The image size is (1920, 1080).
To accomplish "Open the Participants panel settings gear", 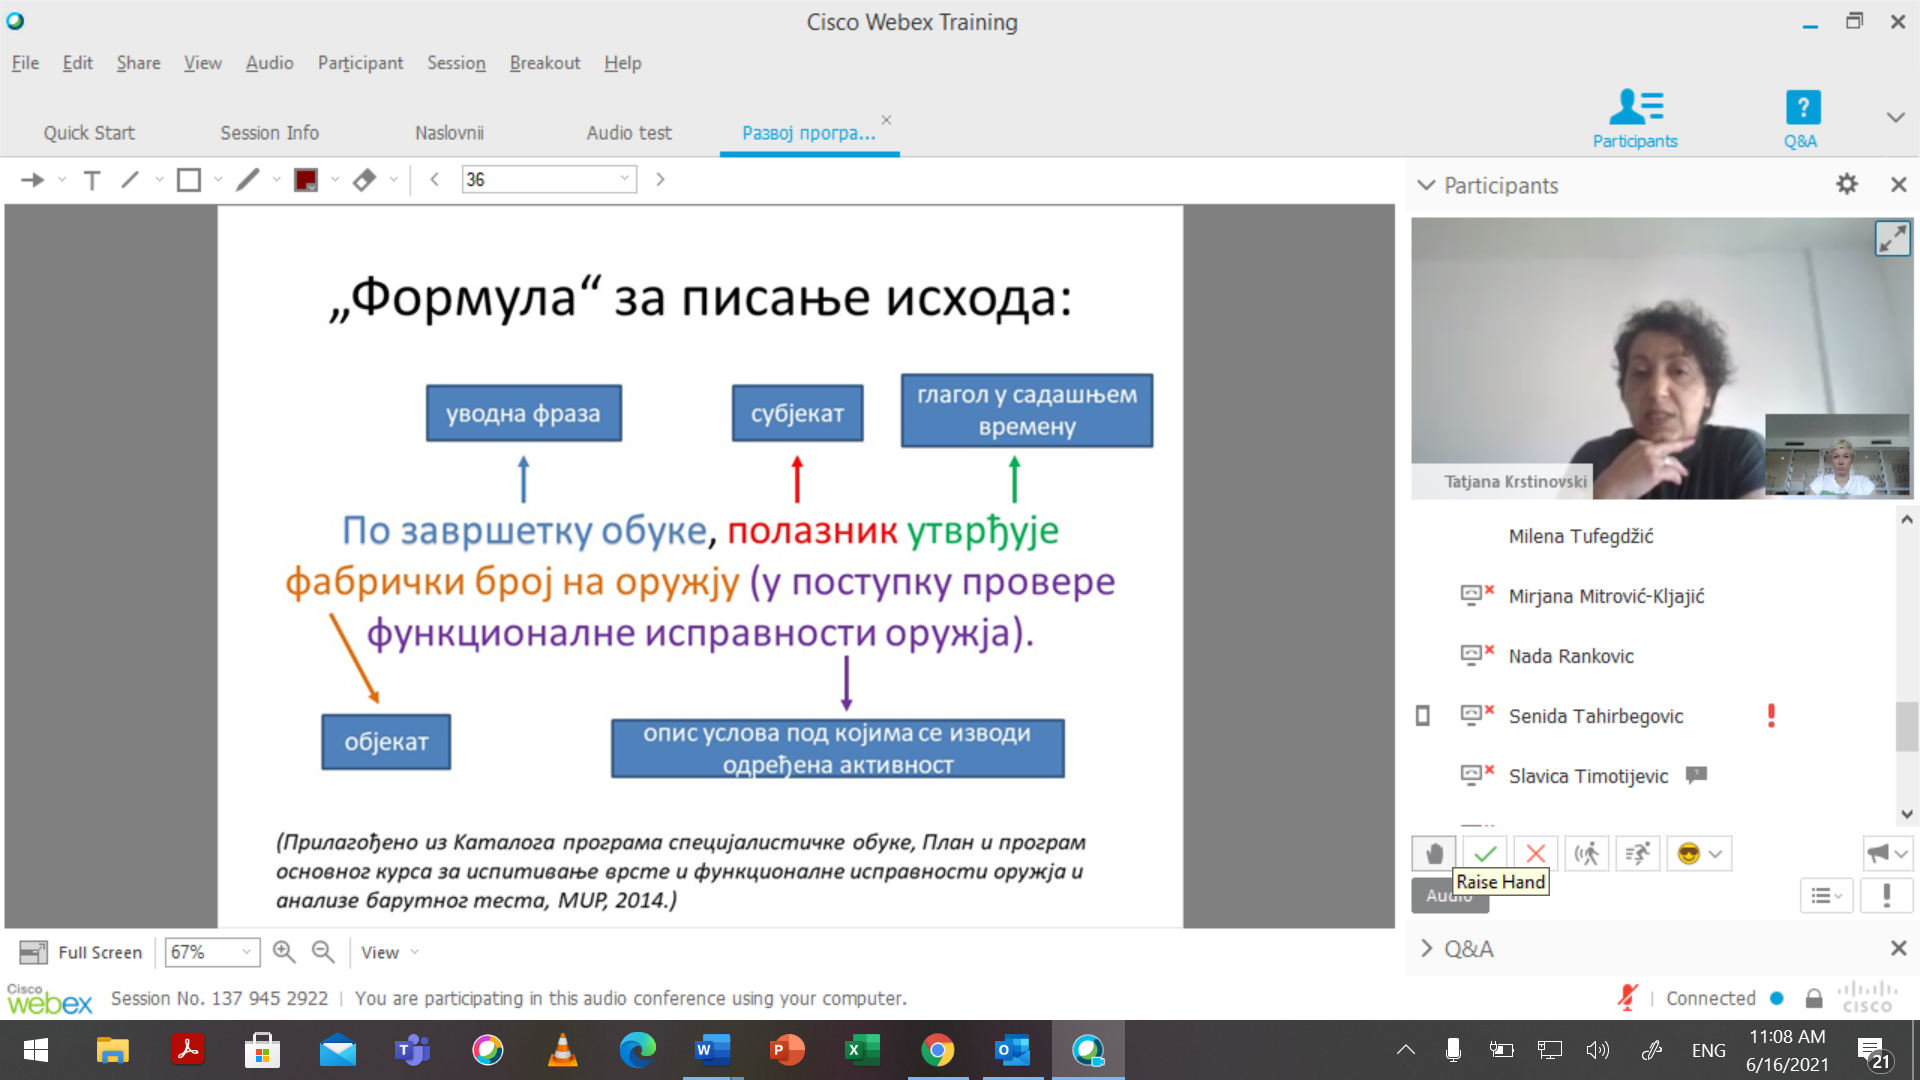I will coord(1846,185).
